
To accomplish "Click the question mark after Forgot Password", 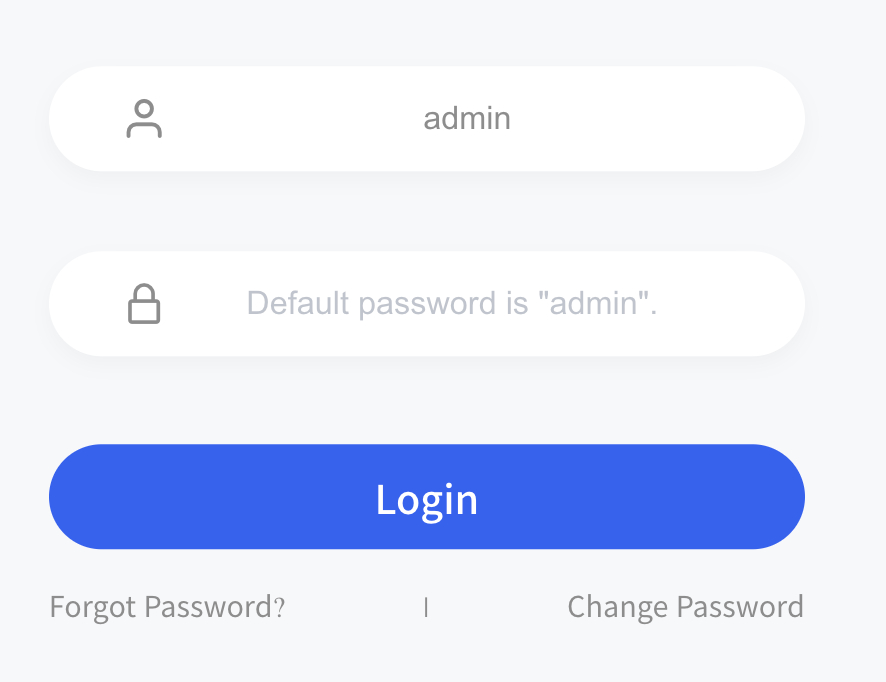I will click(x=279, y=608).
